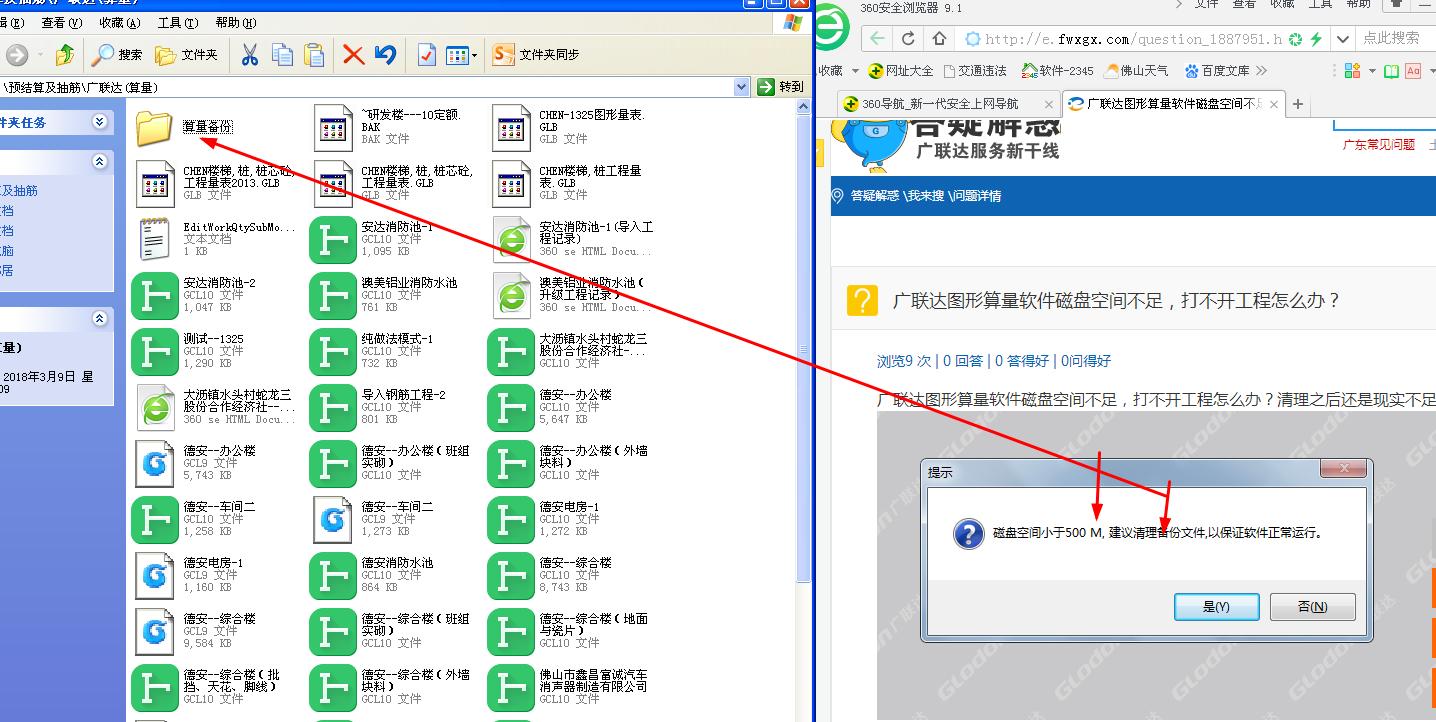Image resolution: width=1436 pixels, height=722 pixels.
Task: Click the 点此搜索 browser search box
Action: (1395, 38)
